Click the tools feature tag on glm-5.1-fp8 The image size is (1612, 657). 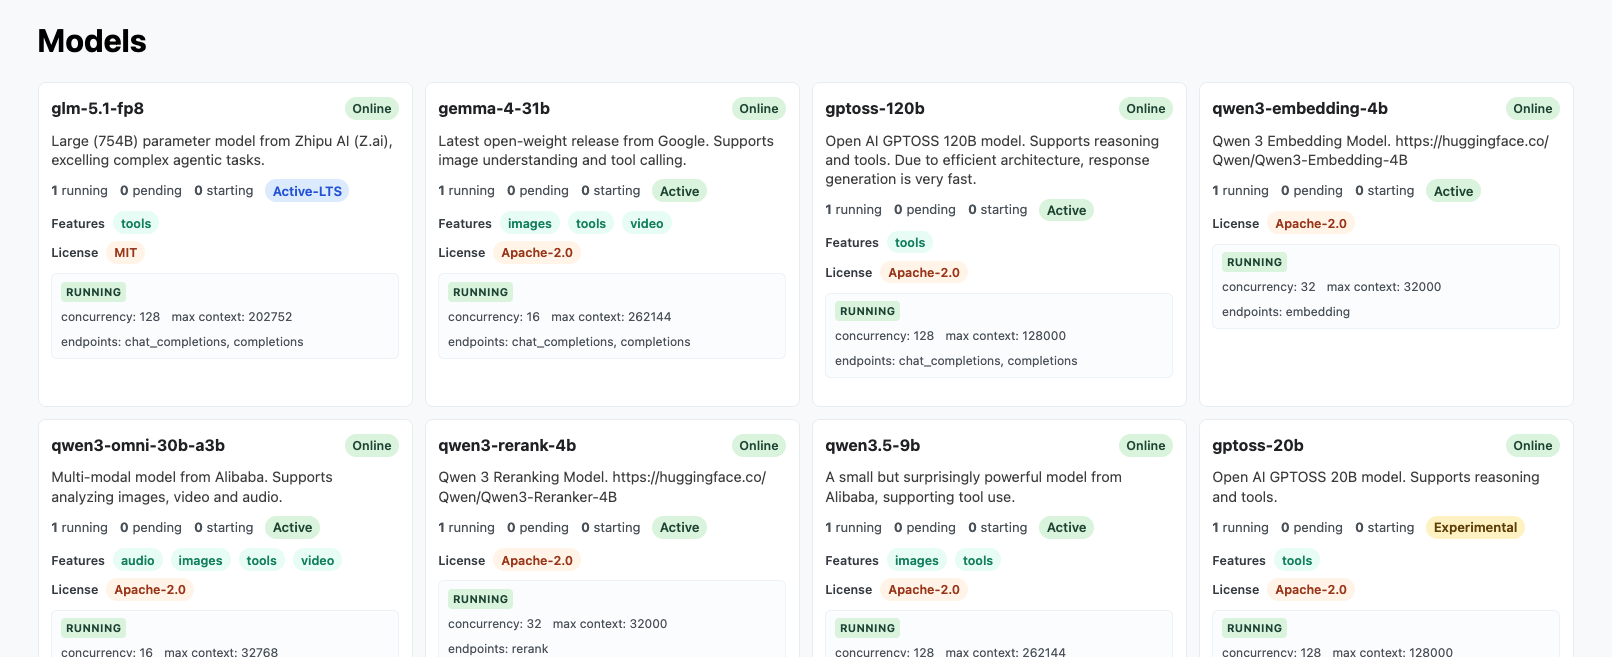coord(136,223)
